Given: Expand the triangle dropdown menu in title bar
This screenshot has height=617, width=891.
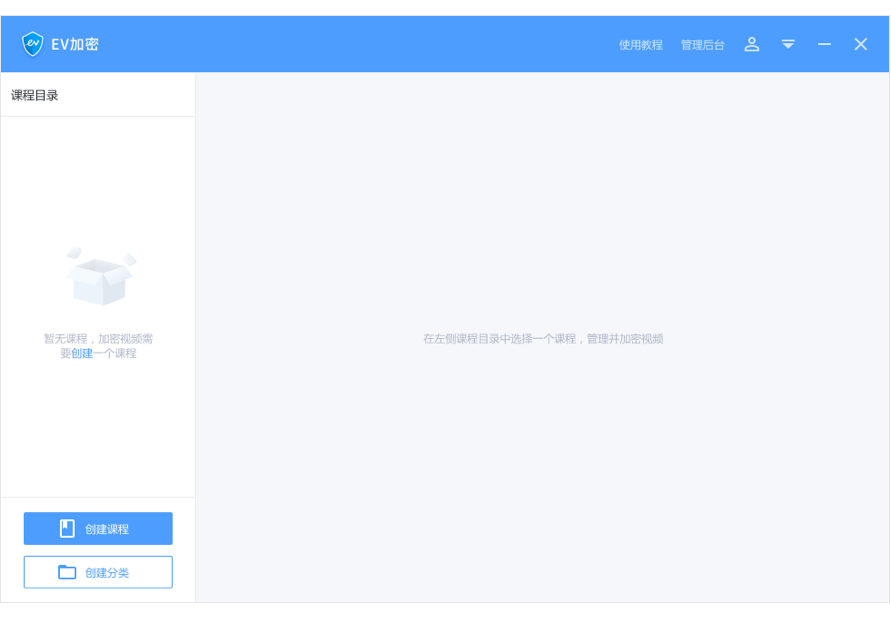Looking at the screenshot, I should pyautogui.click(x=788, y=44).
